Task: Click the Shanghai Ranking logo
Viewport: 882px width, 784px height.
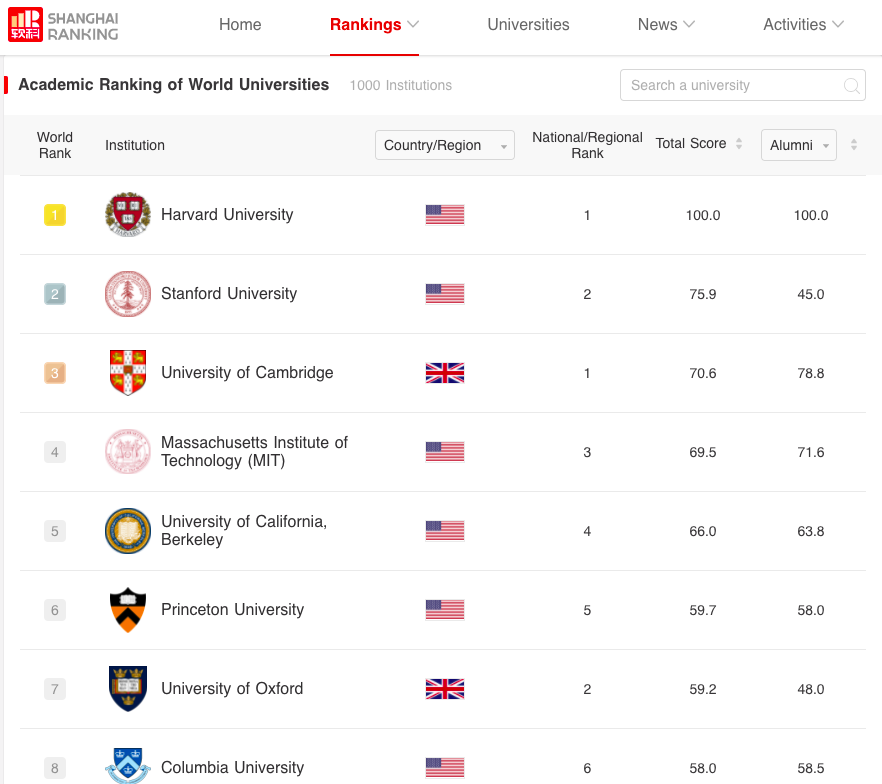Action: 62,27
